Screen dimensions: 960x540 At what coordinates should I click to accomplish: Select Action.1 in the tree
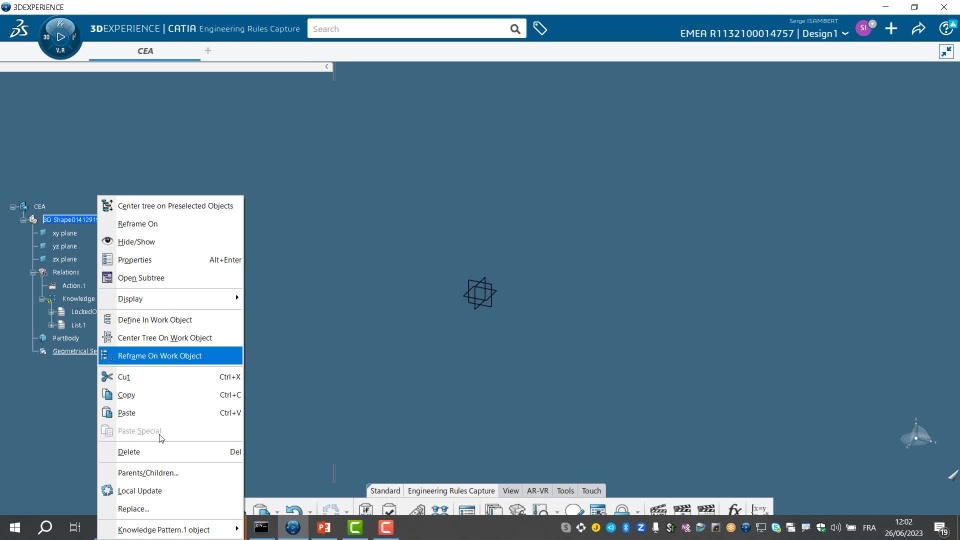[73, 286]
